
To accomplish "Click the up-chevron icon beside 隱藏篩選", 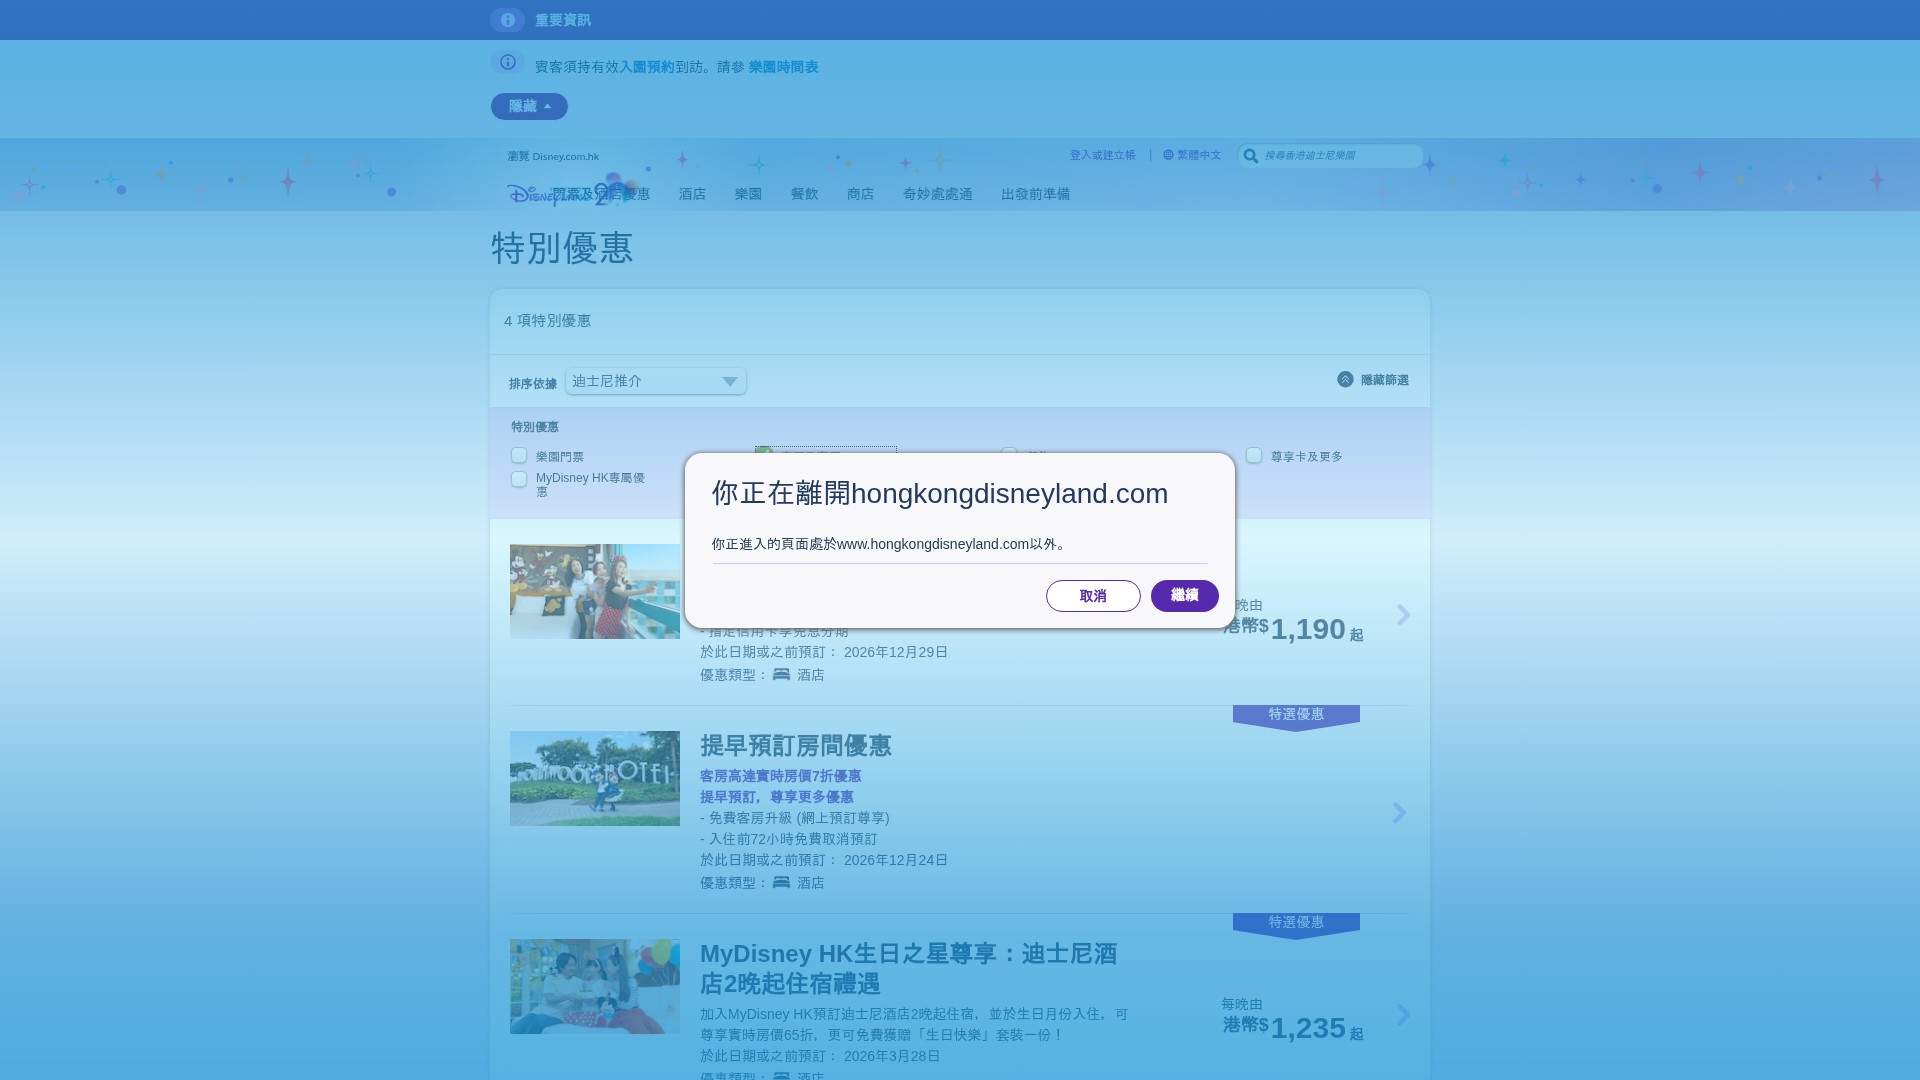I will coord(1345,379).
